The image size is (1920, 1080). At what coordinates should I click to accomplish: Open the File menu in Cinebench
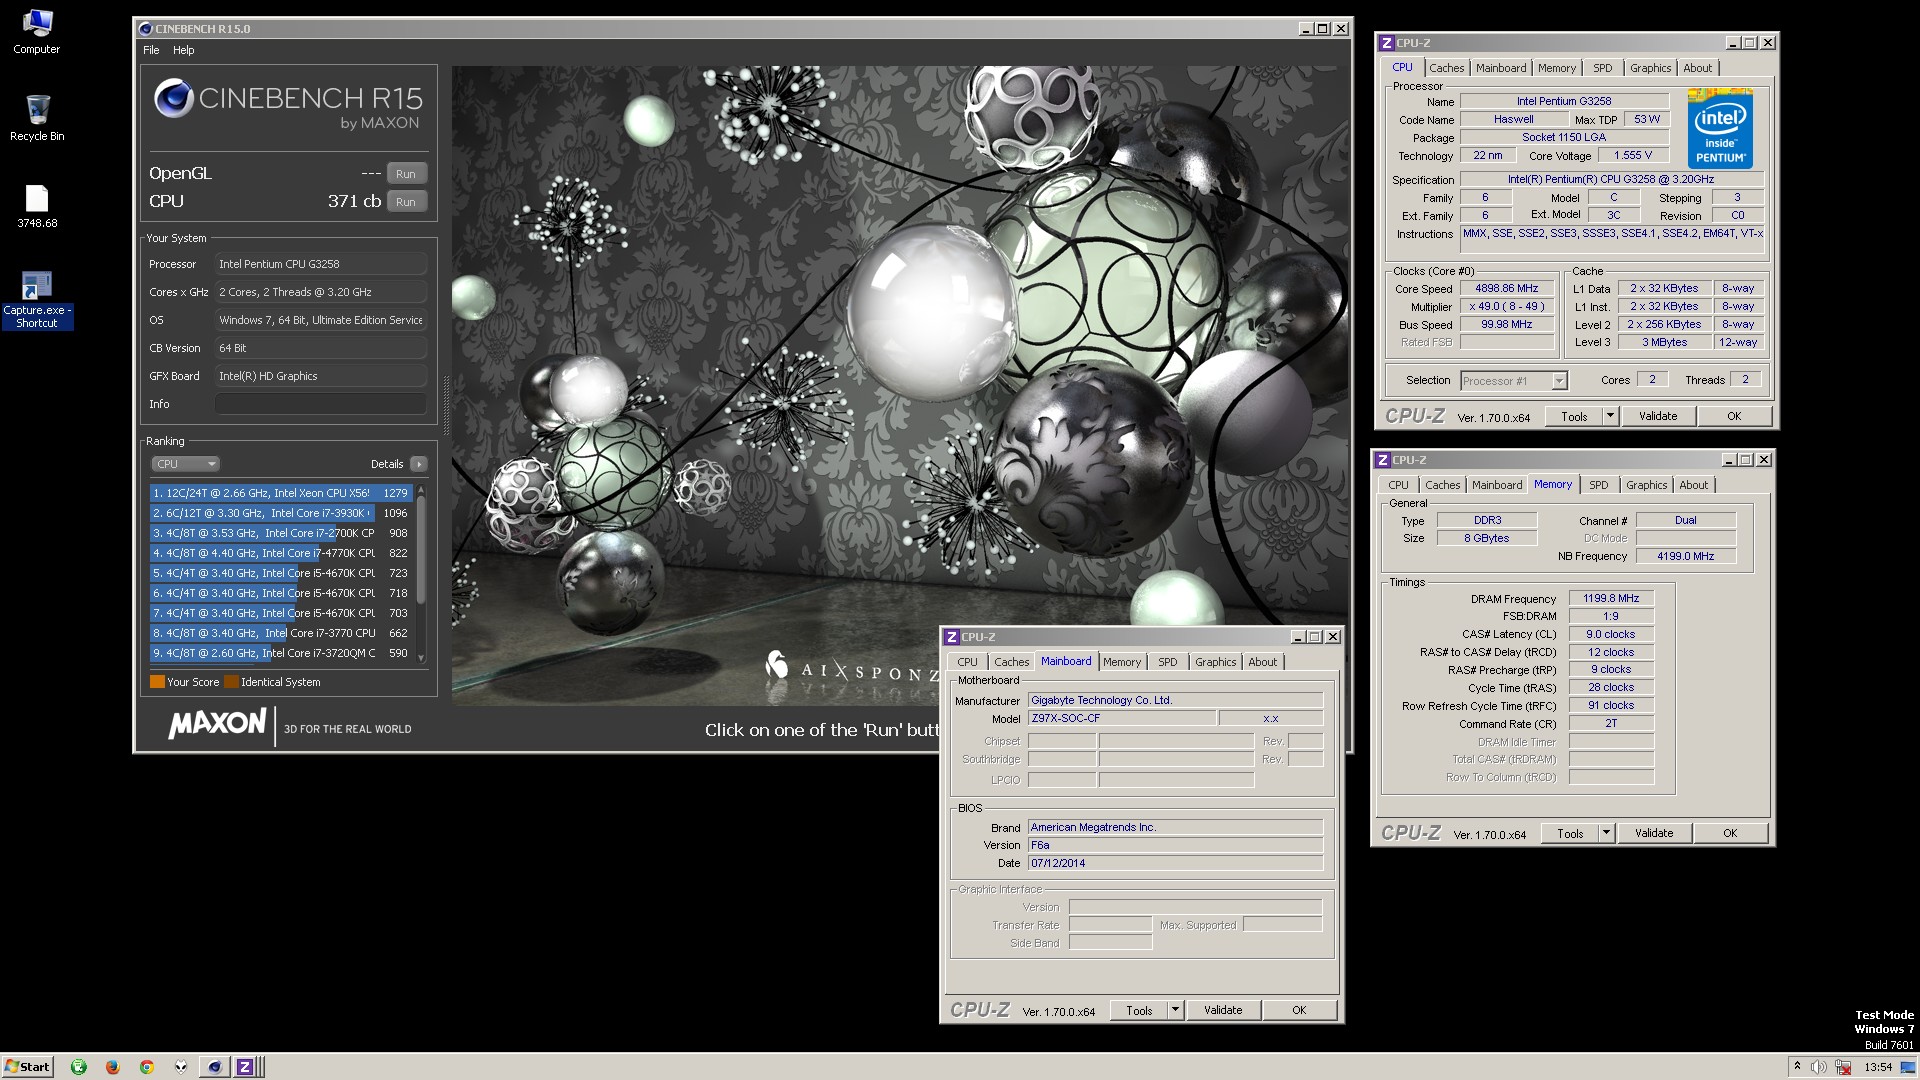pyautogui.click(x=151, y=50)
